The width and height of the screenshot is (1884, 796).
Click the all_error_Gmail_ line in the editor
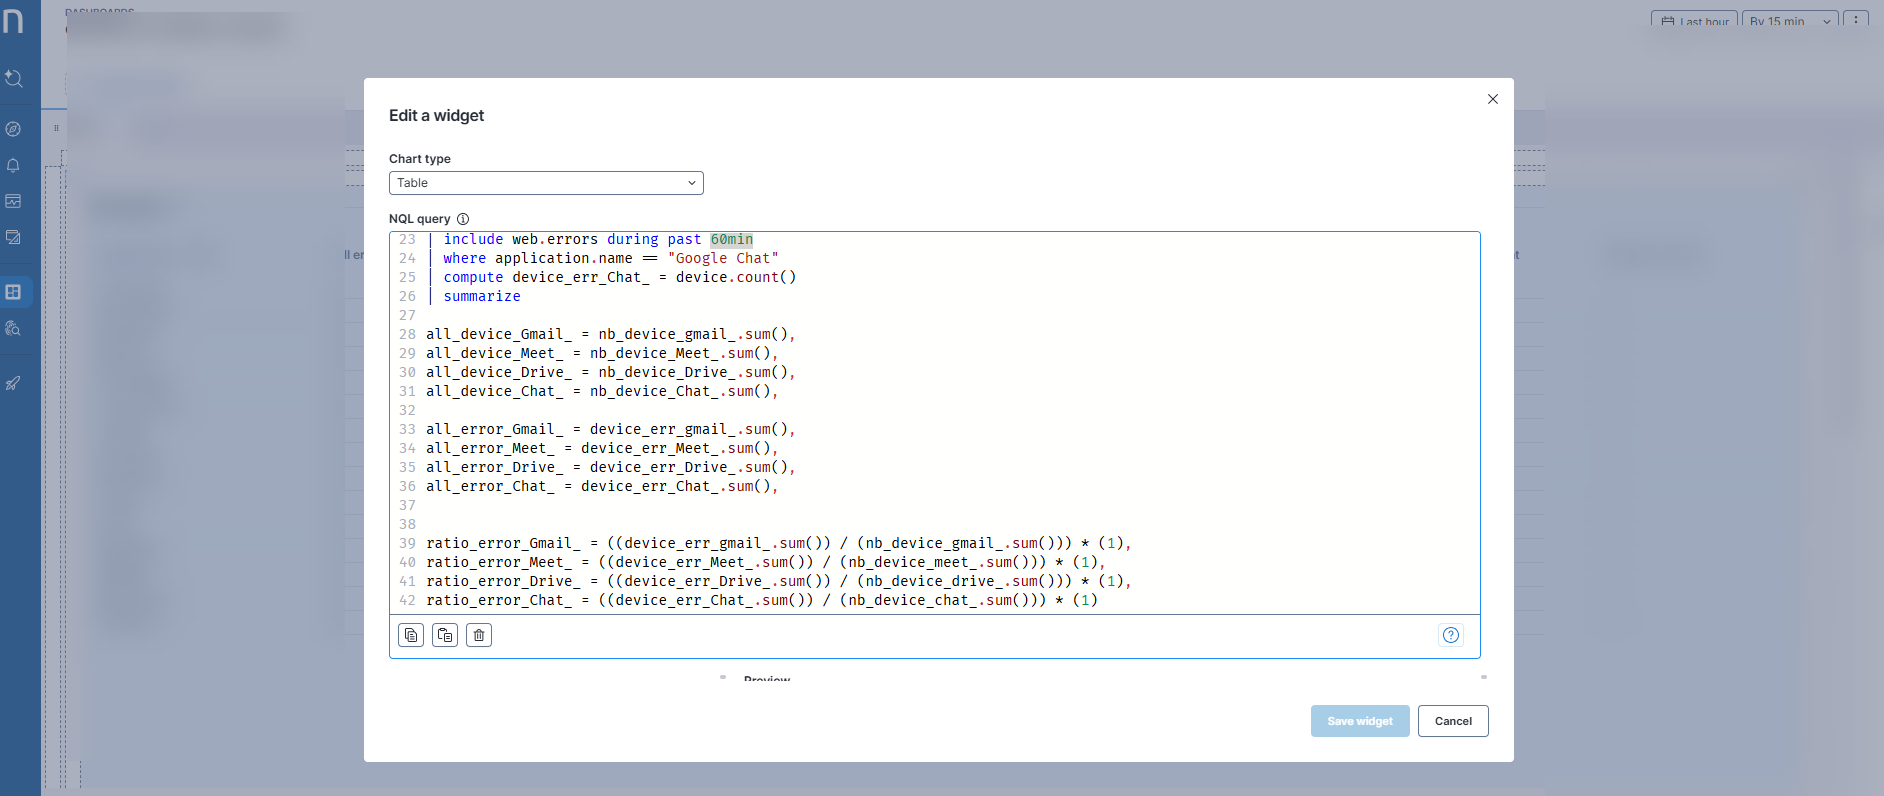coord(610,429)
